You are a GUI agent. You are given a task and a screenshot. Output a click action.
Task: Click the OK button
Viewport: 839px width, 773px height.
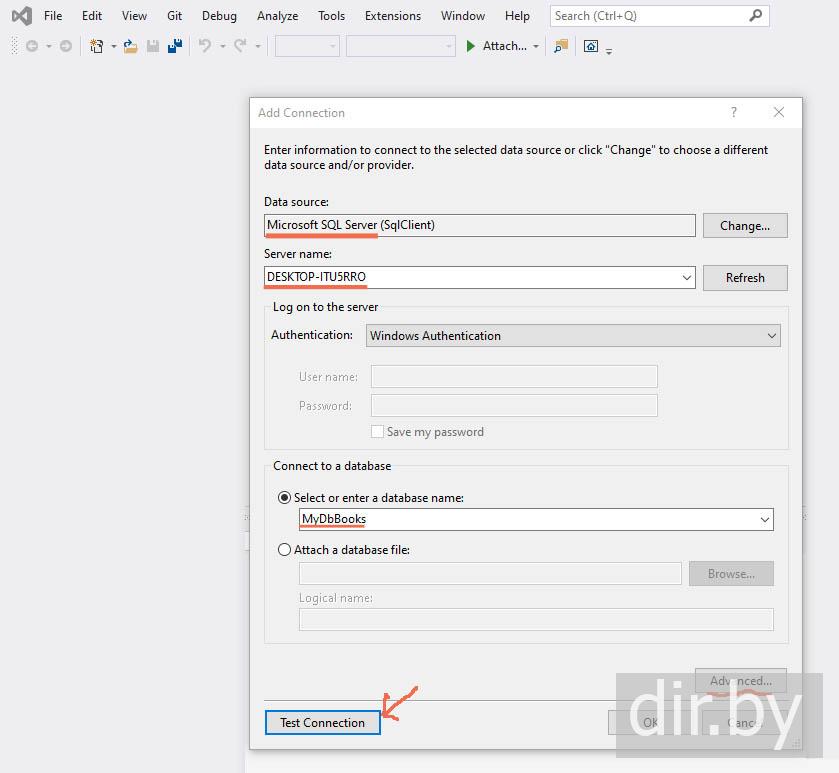click(x=651, y=723)
